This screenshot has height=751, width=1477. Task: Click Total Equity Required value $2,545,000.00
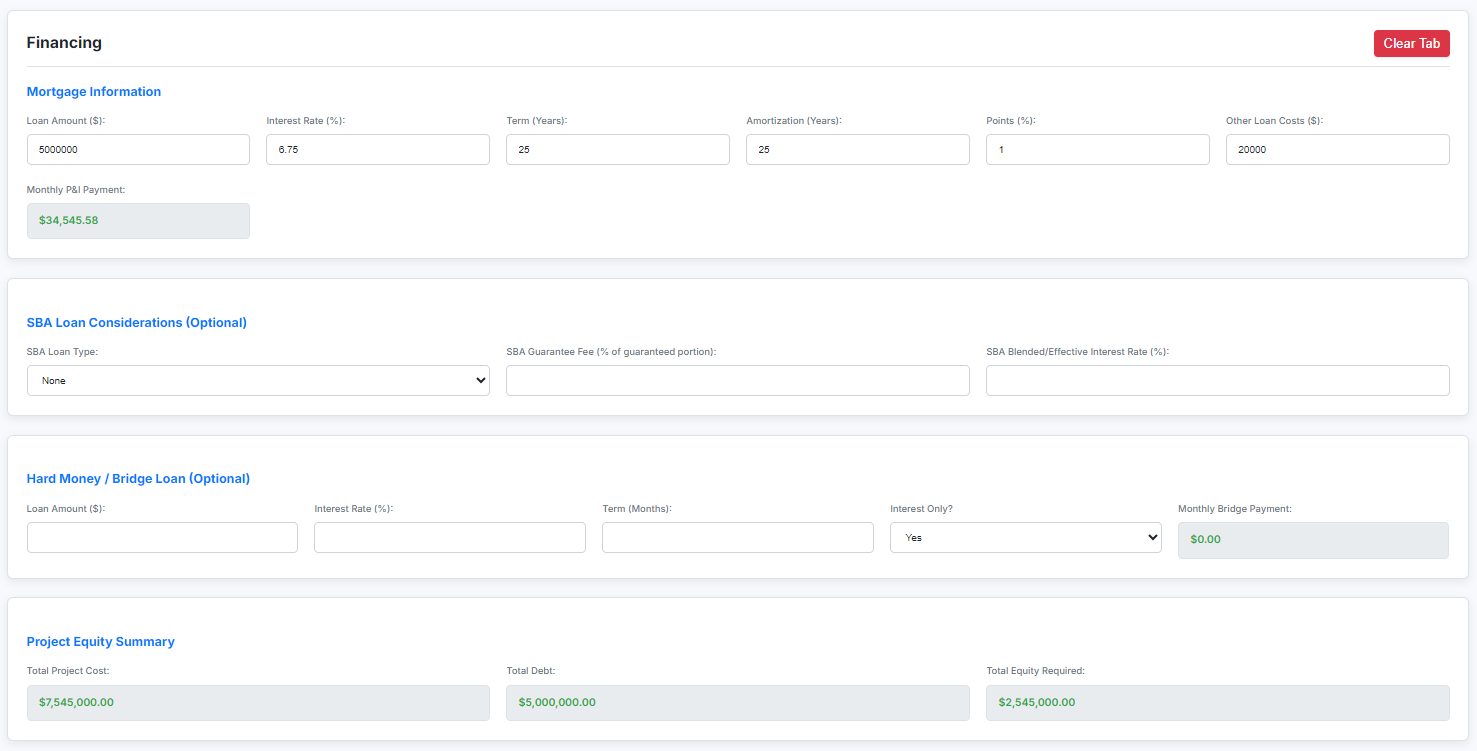click(1218, 702)
